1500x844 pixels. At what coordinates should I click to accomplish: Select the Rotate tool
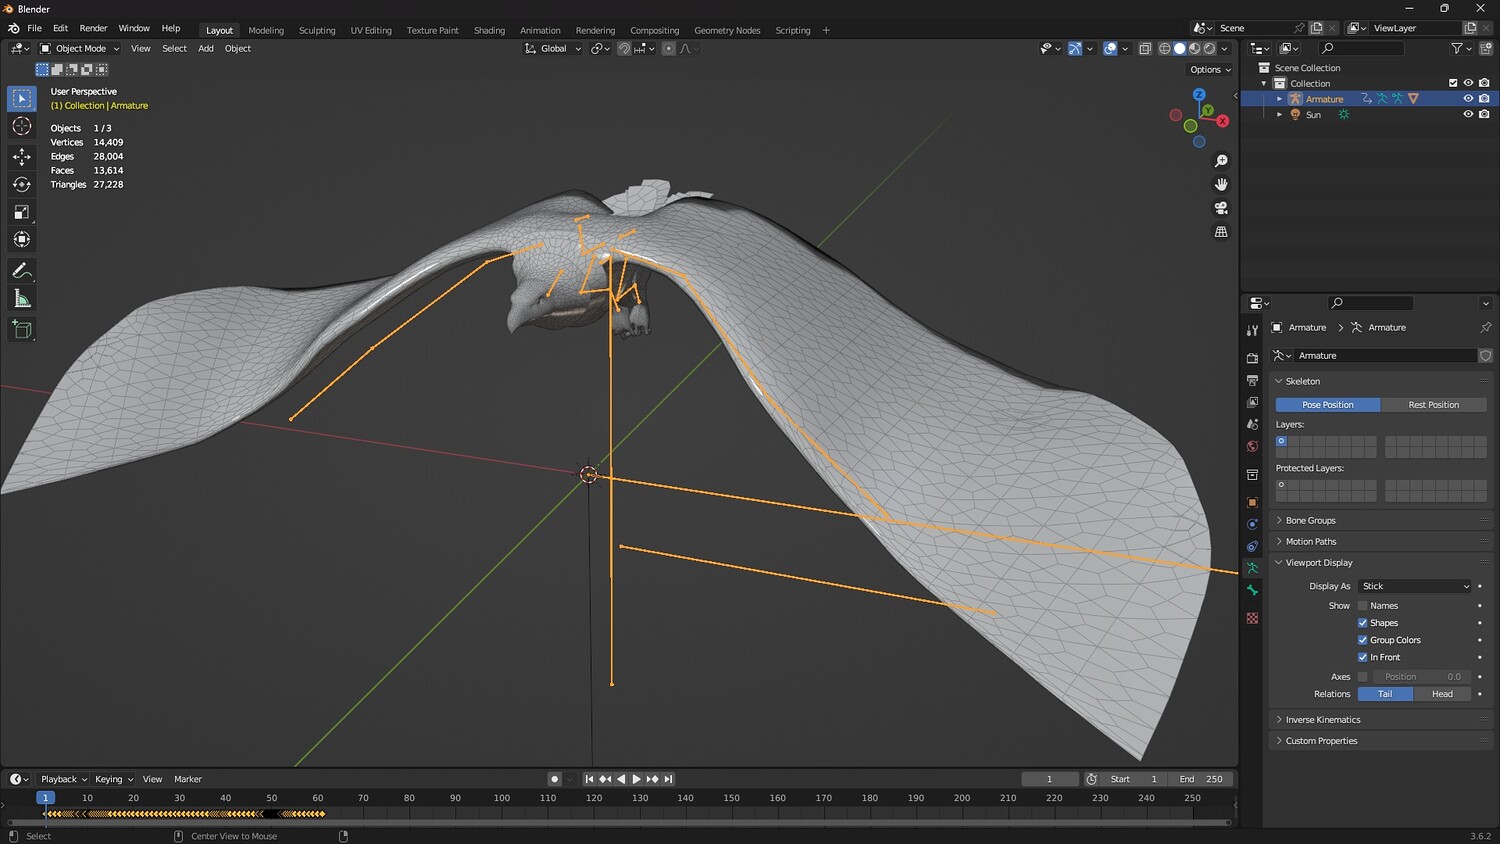coord(22,184)
